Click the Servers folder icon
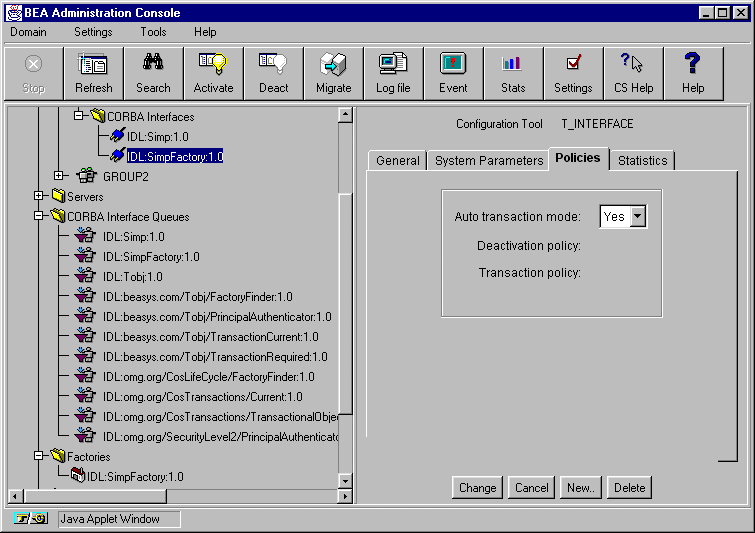Image resolution: width=755 pixels, height=533 pixels. (x=58, y=195)
